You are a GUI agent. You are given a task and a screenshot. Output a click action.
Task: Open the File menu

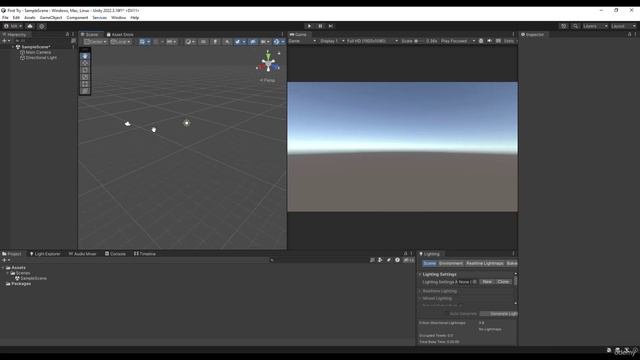pos(5,18)
